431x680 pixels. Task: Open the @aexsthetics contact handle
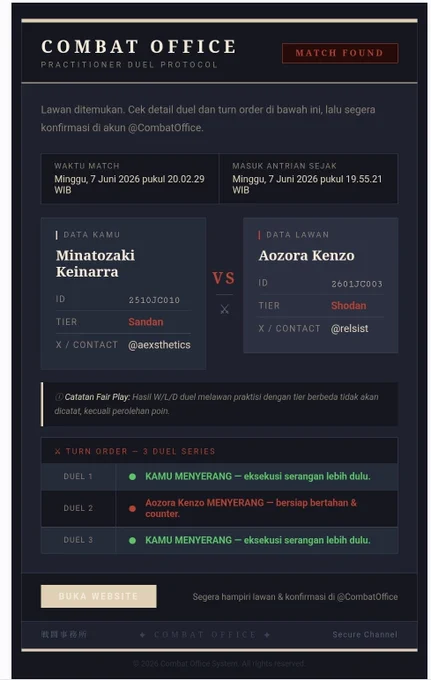159,345
